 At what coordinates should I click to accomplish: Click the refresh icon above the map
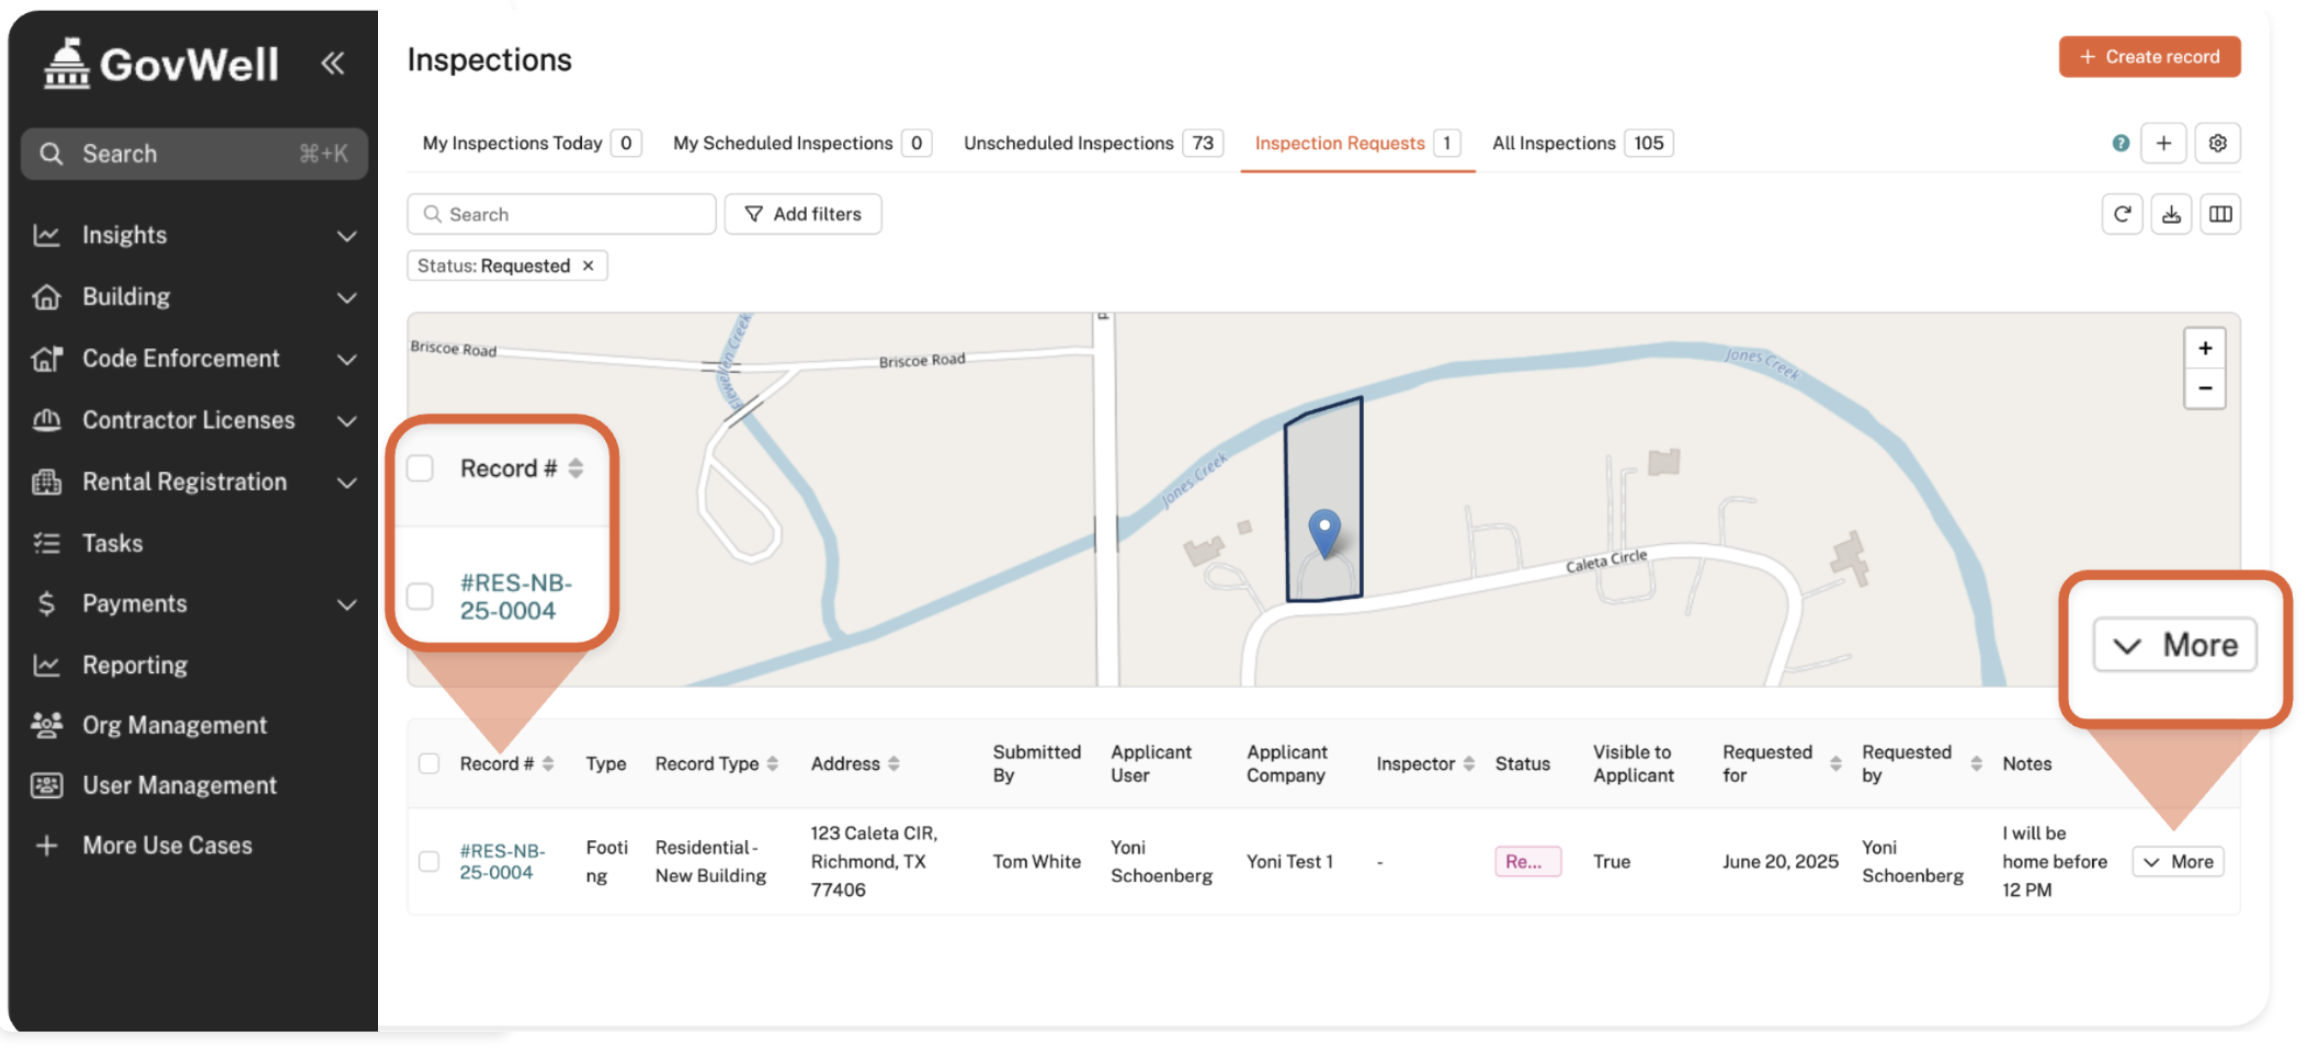[x=2121, y=214]
